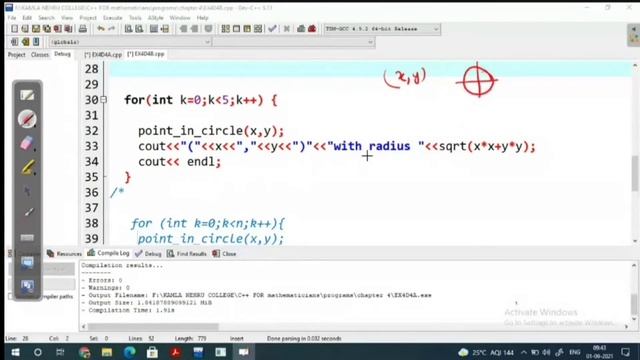Viewport: 640px width, 360px height.
Task: Redo the edit via toolbar arrow
Action: (x=111, y=29)
